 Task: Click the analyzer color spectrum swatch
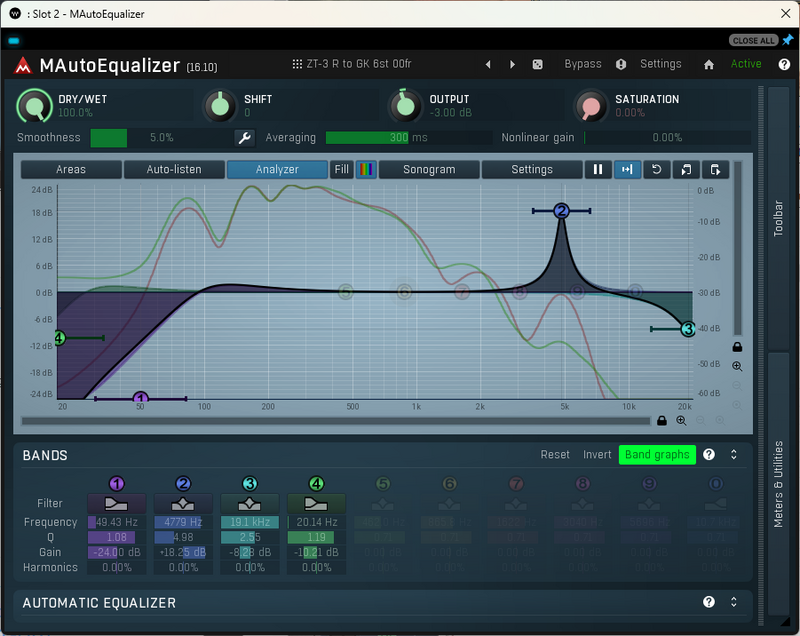[366, 169]
